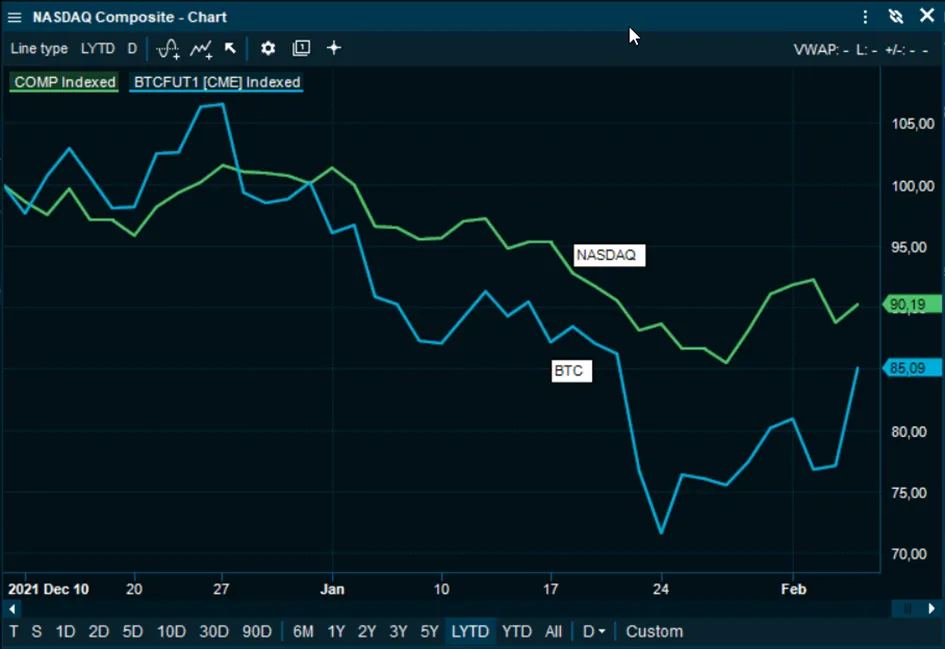The image size is (945, 649).
Task: Select the YTD range
Action: click(517, 632)
